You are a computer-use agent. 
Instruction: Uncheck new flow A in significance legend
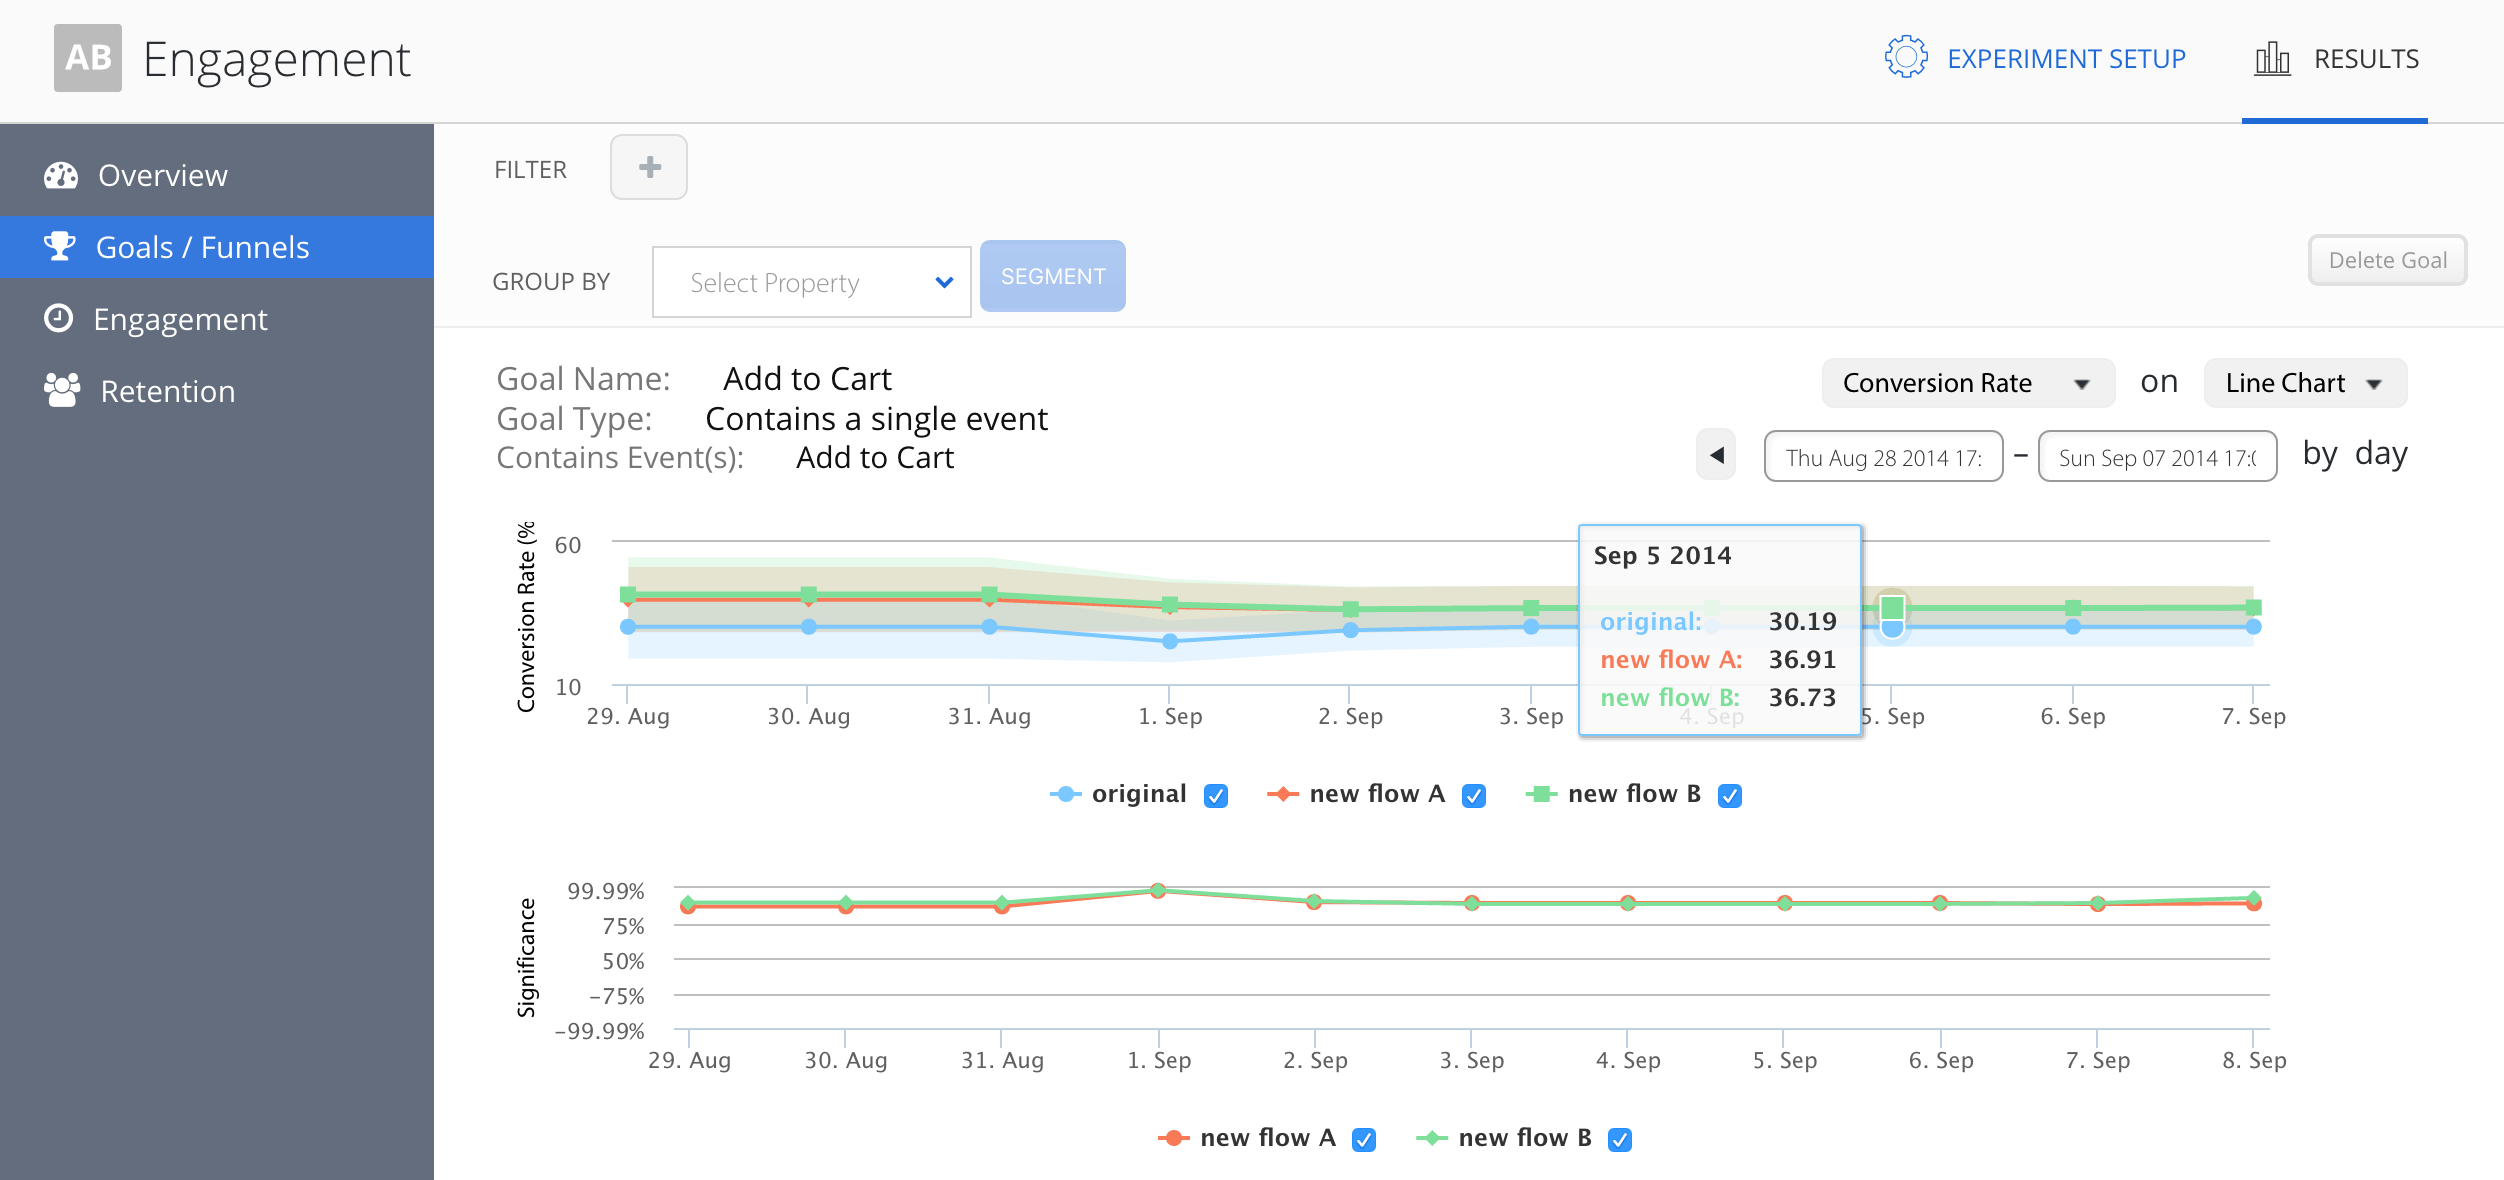tap(1364, 1139)
